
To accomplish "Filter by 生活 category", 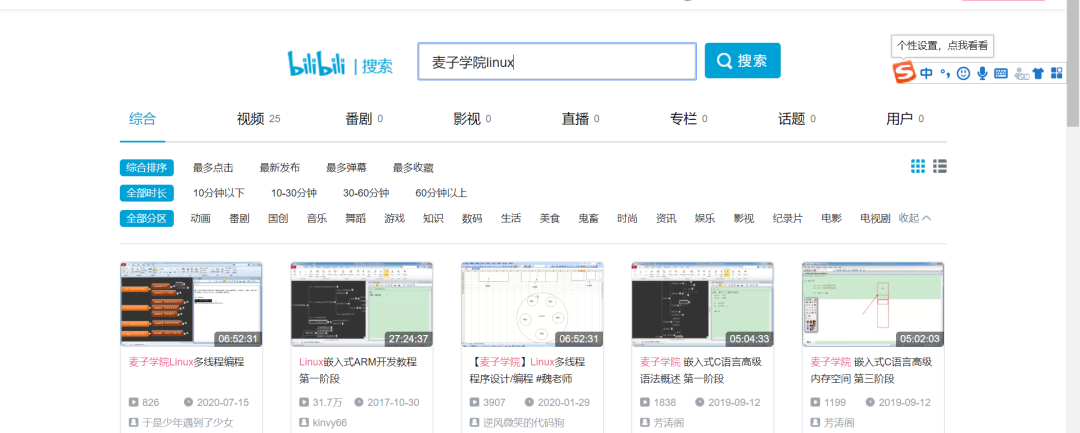I will pyautogui.click(x=511, y=219).
